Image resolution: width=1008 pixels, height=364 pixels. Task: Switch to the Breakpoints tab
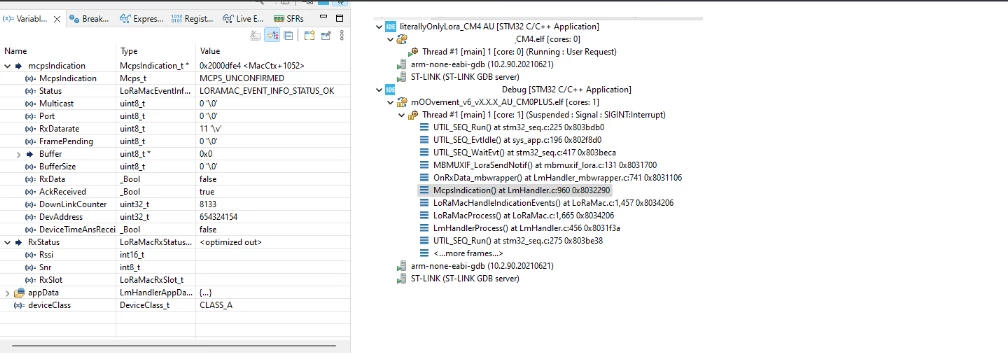tap(89, 19)
